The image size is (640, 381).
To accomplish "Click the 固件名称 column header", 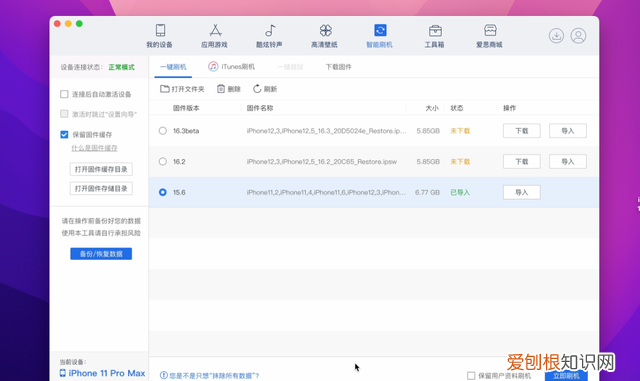I will click(260, 108).
